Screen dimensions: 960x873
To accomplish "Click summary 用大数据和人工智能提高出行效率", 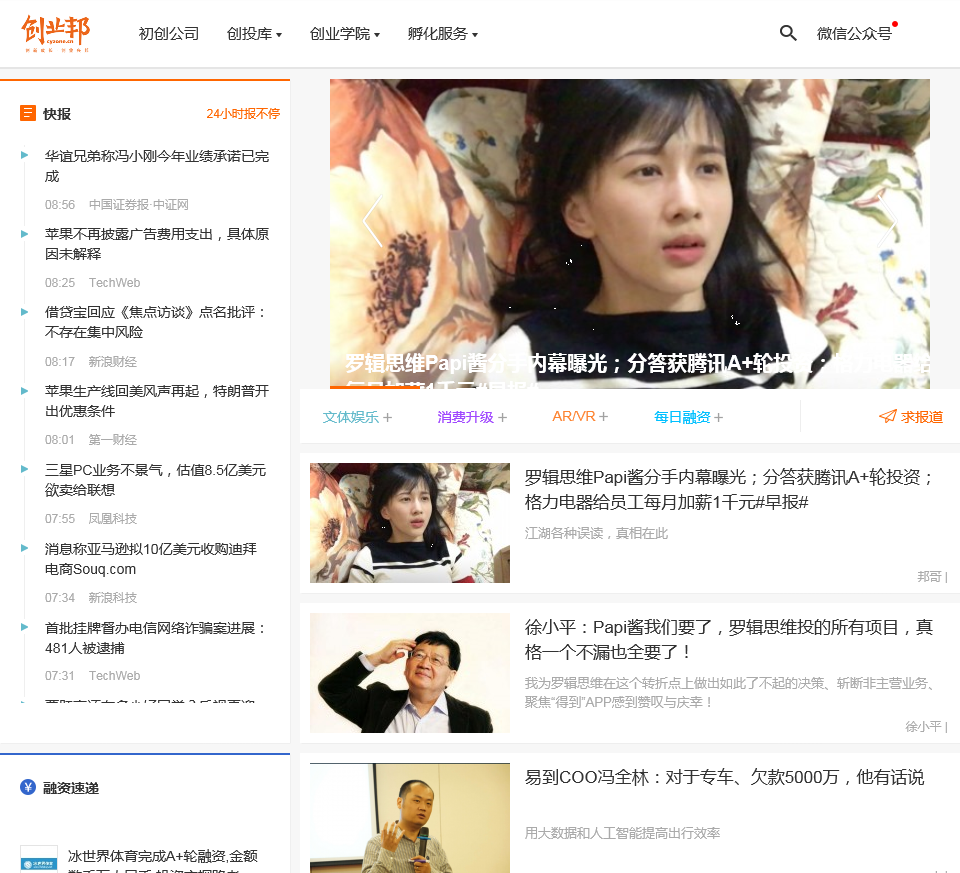I will (x=622, y=833).
